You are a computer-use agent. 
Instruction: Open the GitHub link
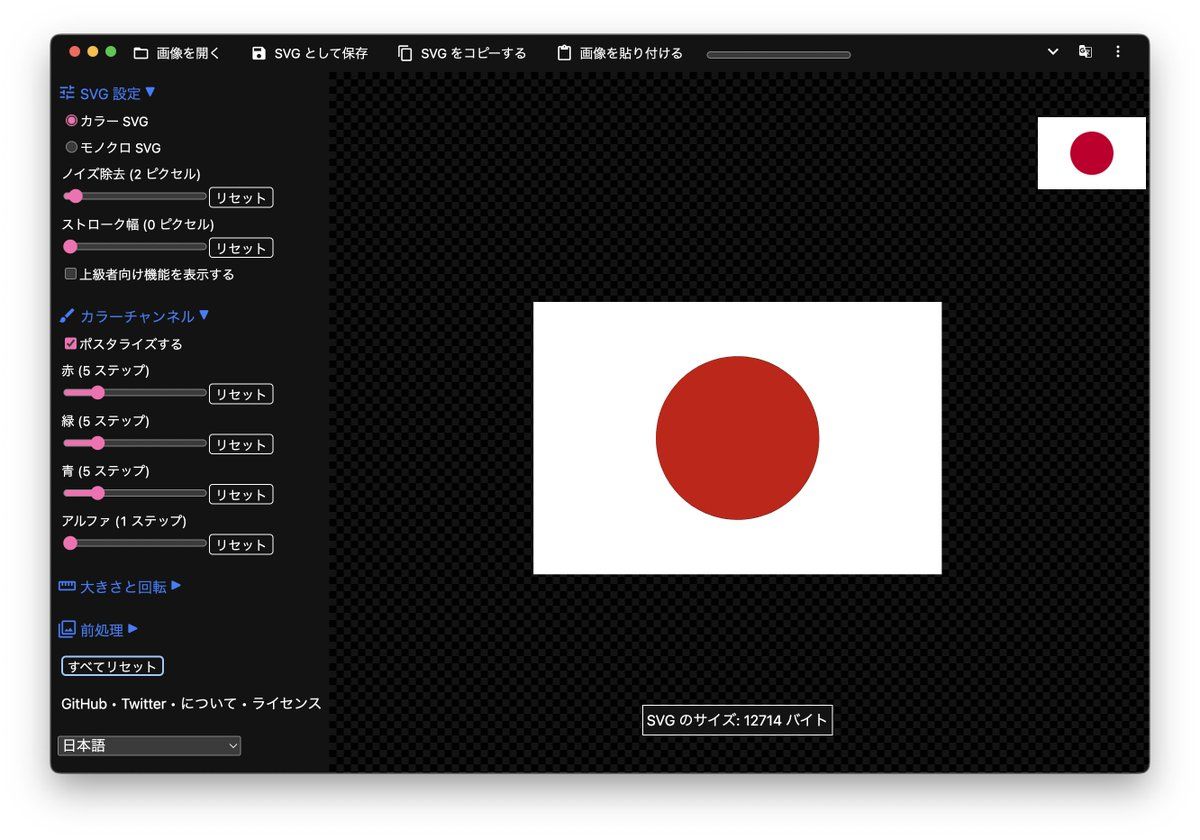(84, 704)
